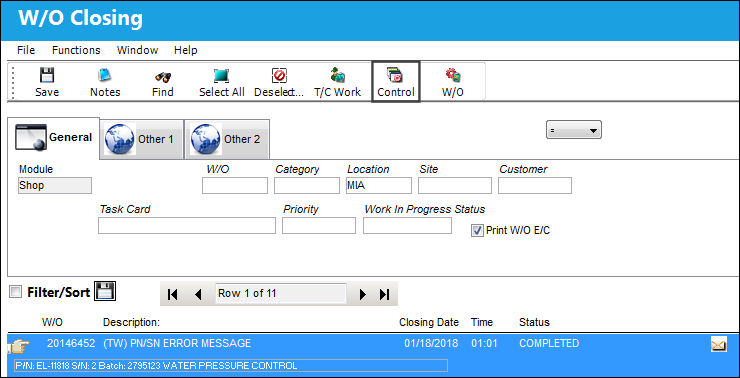Switch to the Other 1 tab
Image resolution: width=740 pixels, height=378 pixels.
tap(142, 139)
